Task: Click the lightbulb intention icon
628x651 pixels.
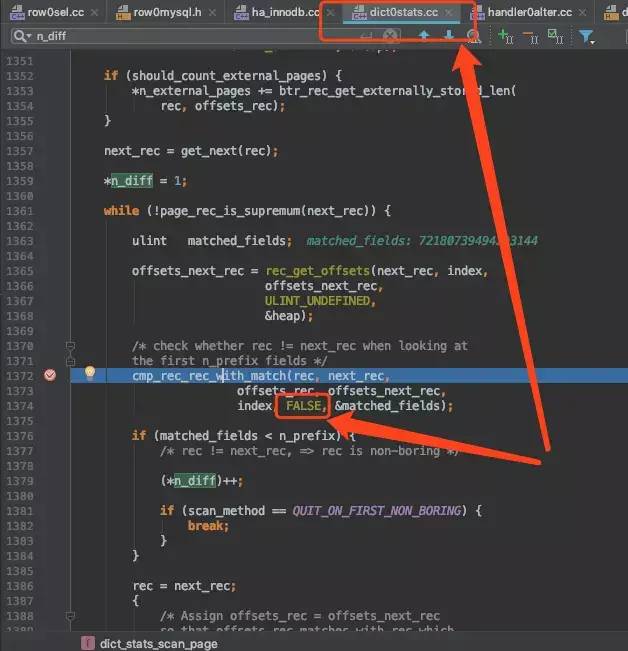Action: 90,373
